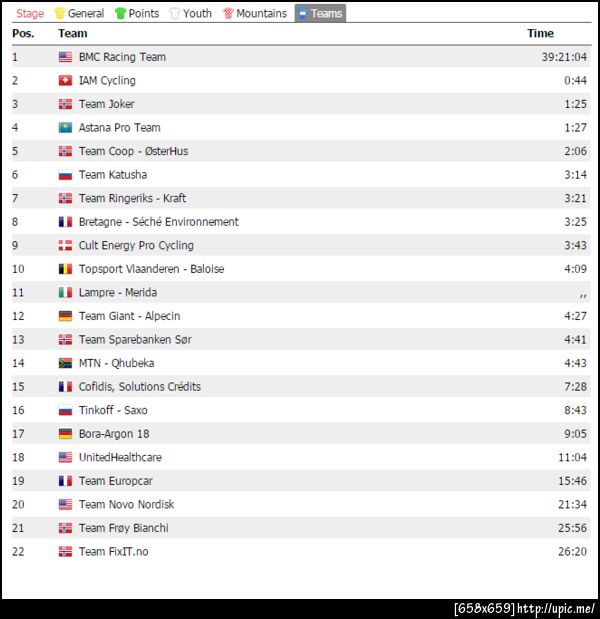Click the French flag next to Bretagne - Séché Environnement

[x=66, y=222]
